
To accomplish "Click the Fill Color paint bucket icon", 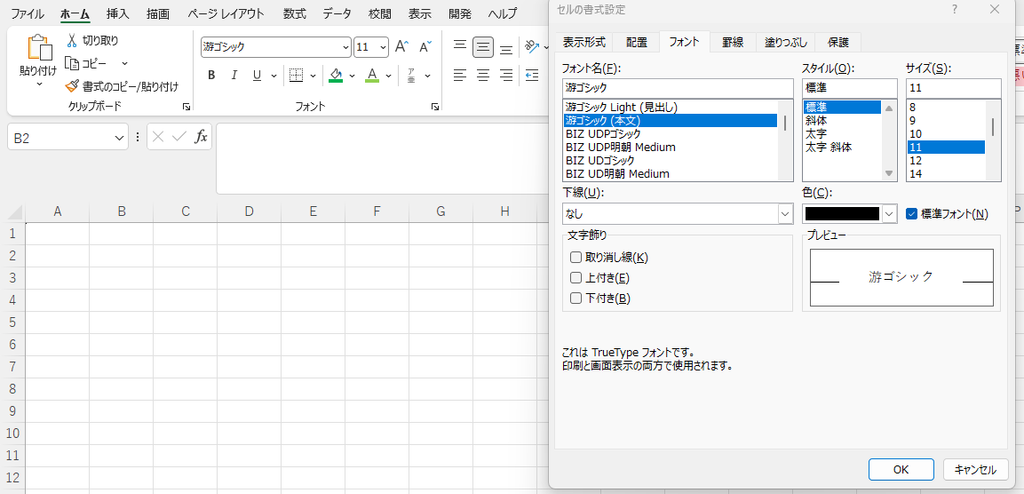I will click(336, 75).
